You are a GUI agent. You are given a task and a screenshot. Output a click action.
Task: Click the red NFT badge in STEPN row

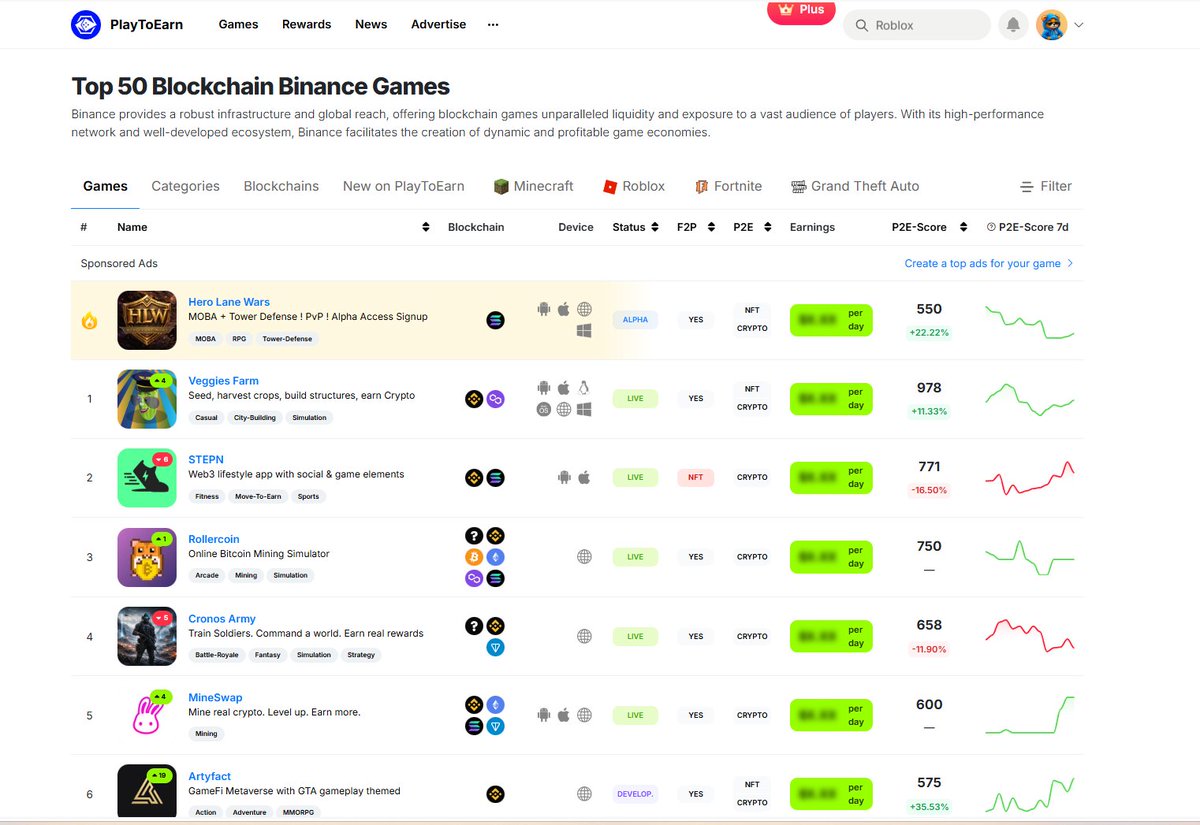pos(696,477)
